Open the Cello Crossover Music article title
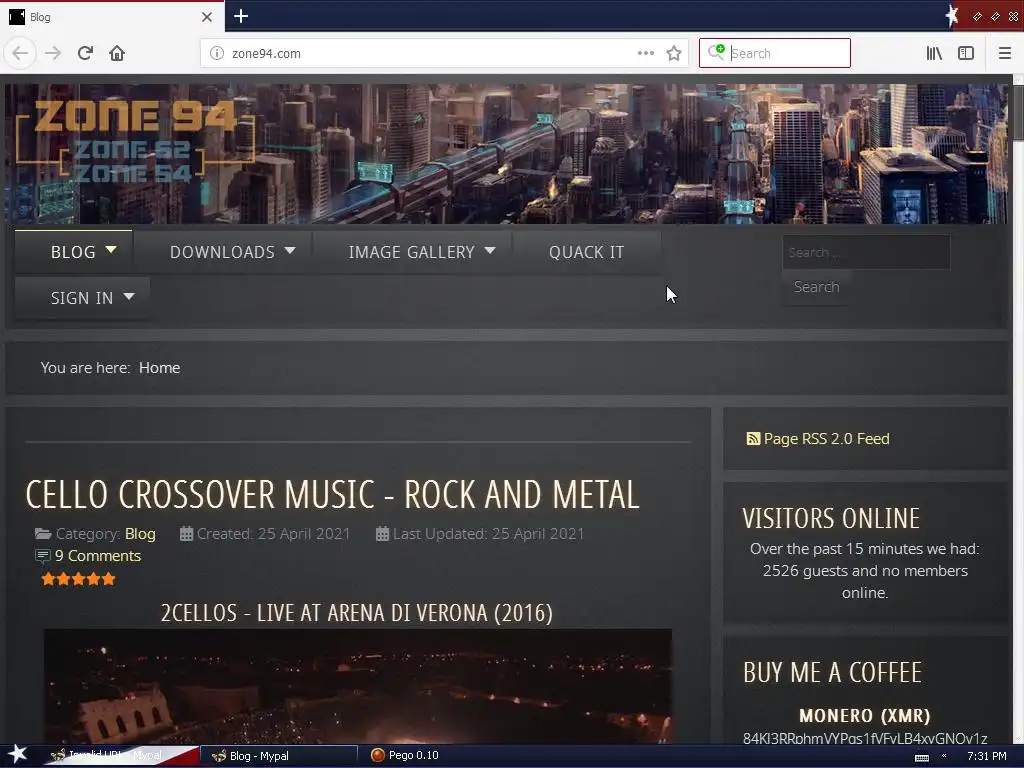 [332, 494]
